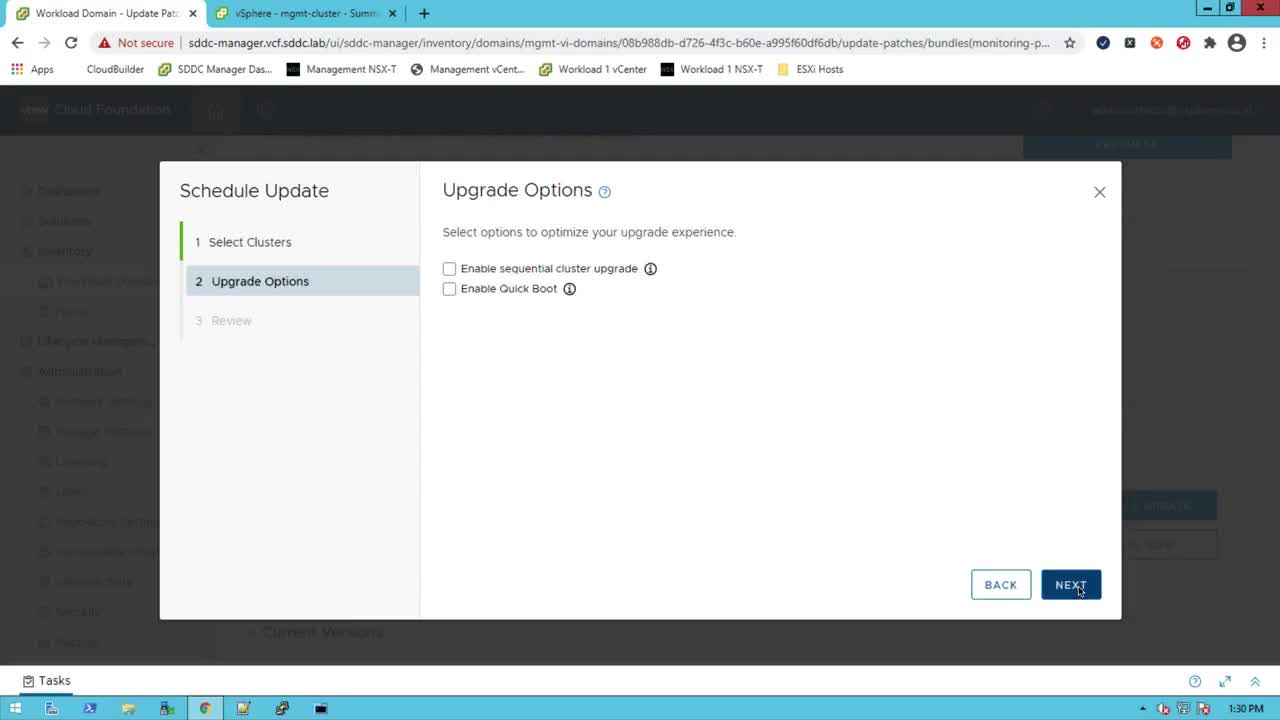This screenshot has height=720, width=1280.
Task: Bookmark this page with star icon
Action: 1070,43
